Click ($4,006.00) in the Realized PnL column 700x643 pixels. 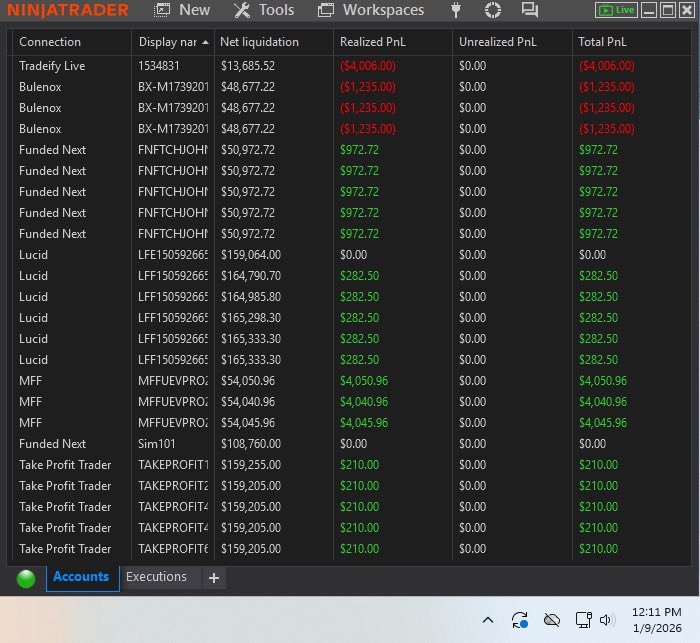(368, 66)
